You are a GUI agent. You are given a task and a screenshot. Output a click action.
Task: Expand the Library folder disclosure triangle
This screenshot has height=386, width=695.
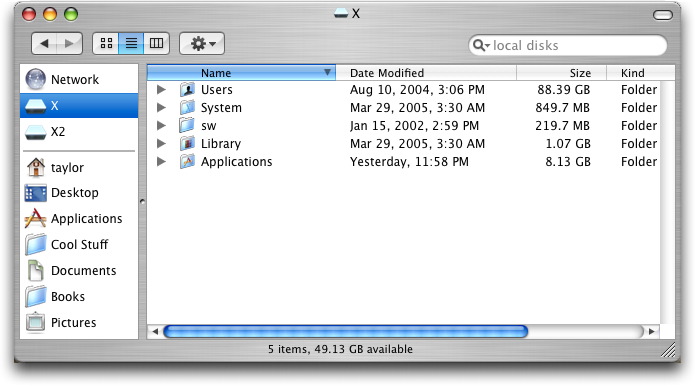[x=161, y=144]
